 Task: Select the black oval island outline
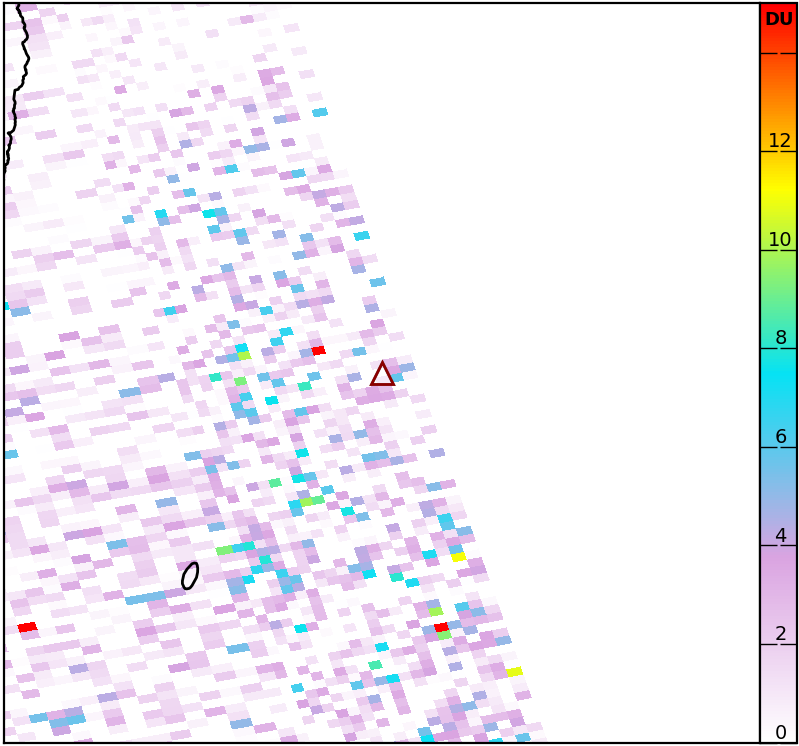click(x=190, y=576)
